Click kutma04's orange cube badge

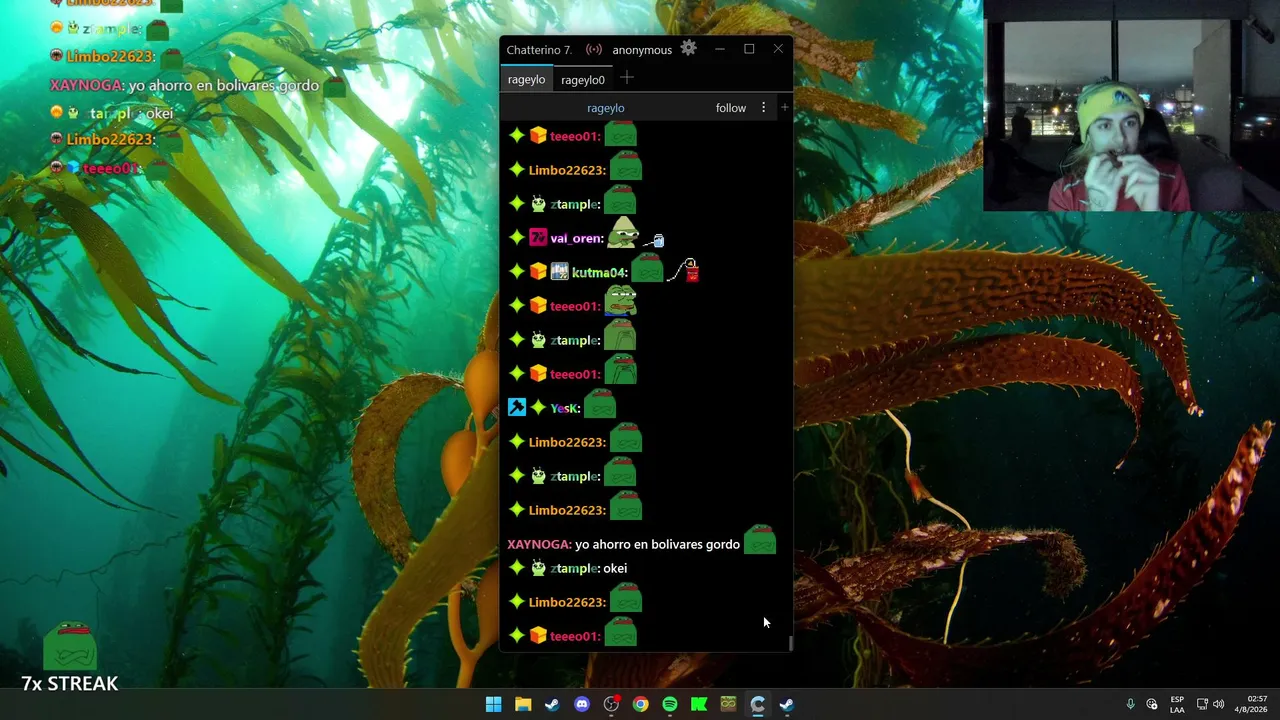coord(538,272)
